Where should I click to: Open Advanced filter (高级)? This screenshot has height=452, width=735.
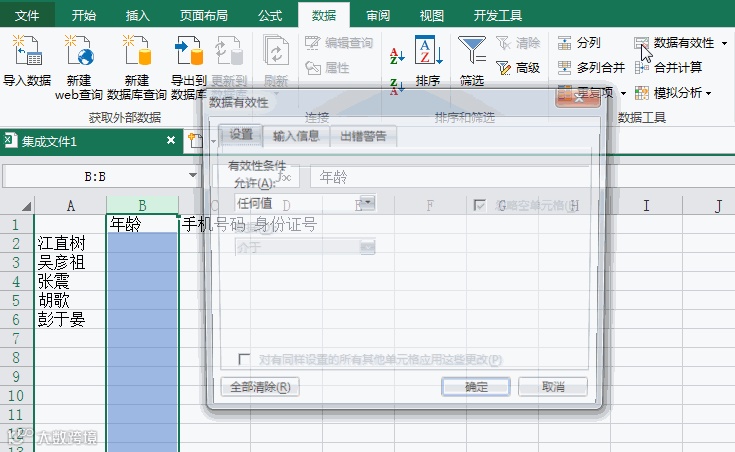[x=518, y=68]
